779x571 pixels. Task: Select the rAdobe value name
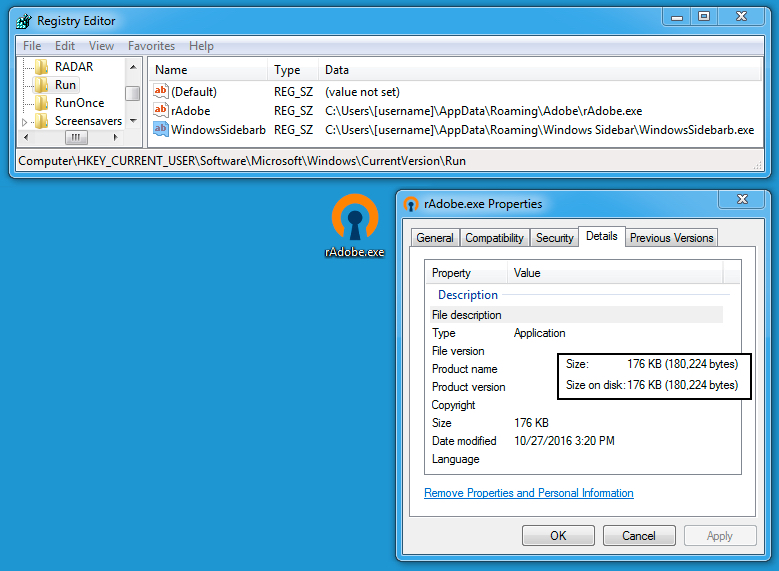click(x=191, y=111)
